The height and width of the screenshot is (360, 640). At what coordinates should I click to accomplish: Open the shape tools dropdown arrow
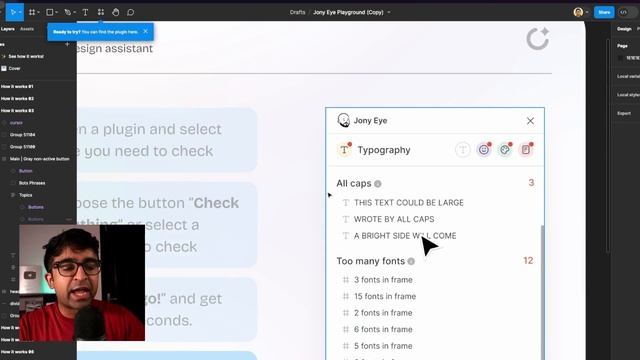(x=56, y=13)
